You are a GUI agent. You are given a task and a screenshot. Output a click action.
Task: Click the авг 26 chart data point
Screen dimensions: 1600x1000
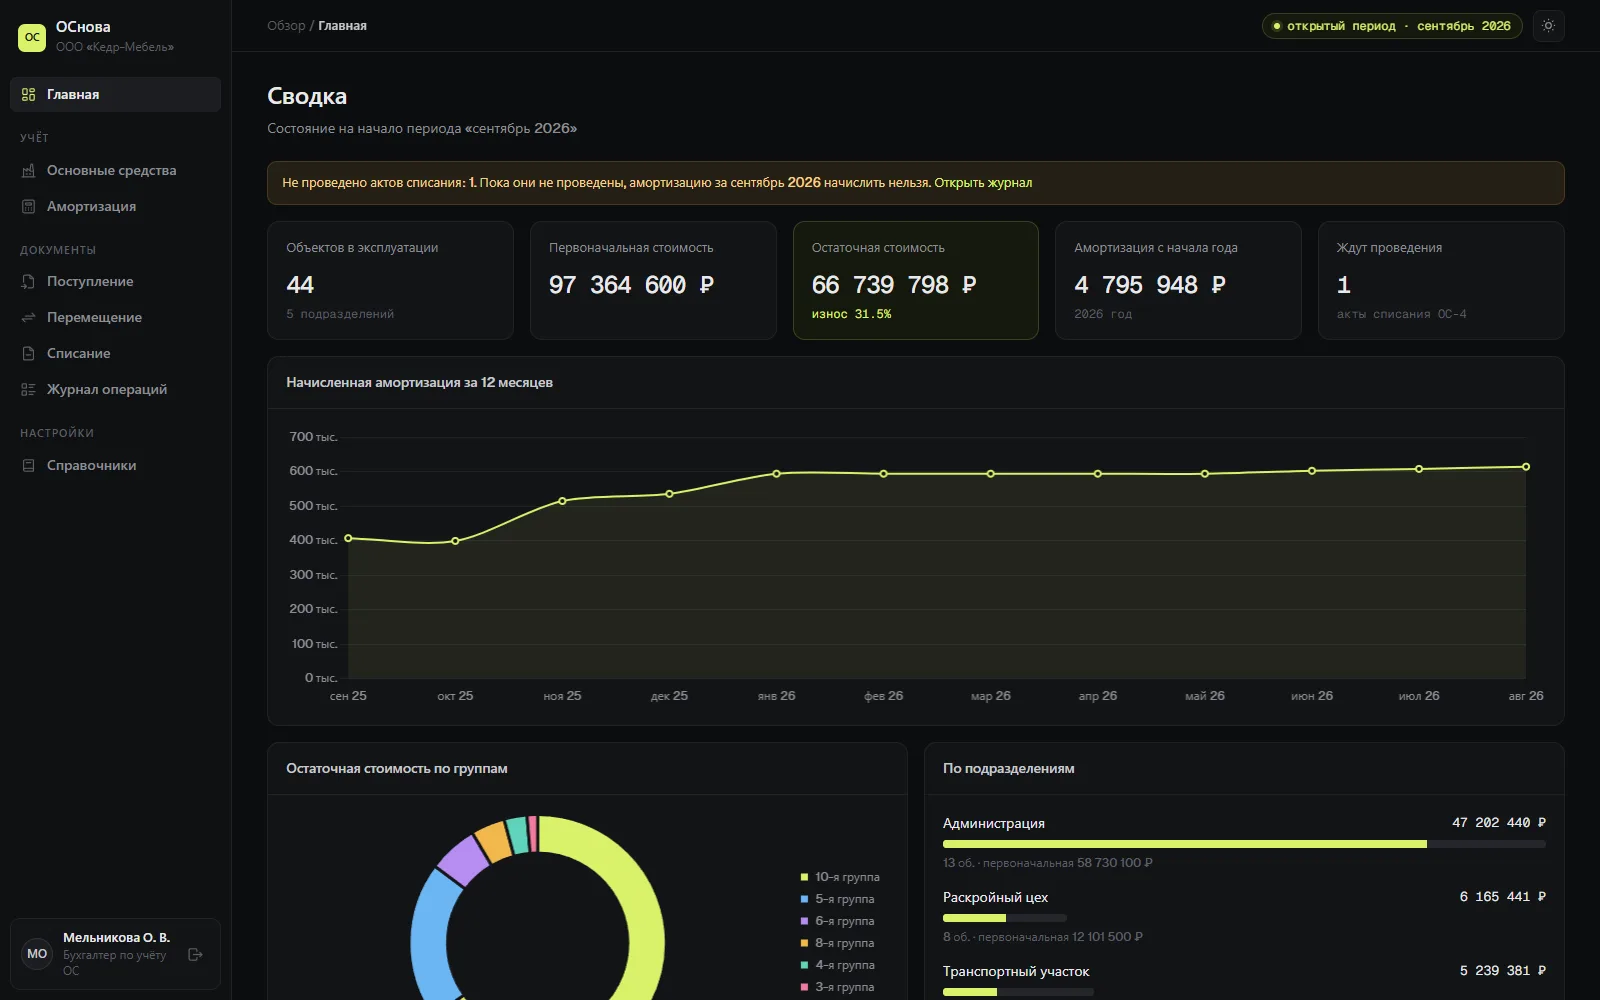[1526, 467]
